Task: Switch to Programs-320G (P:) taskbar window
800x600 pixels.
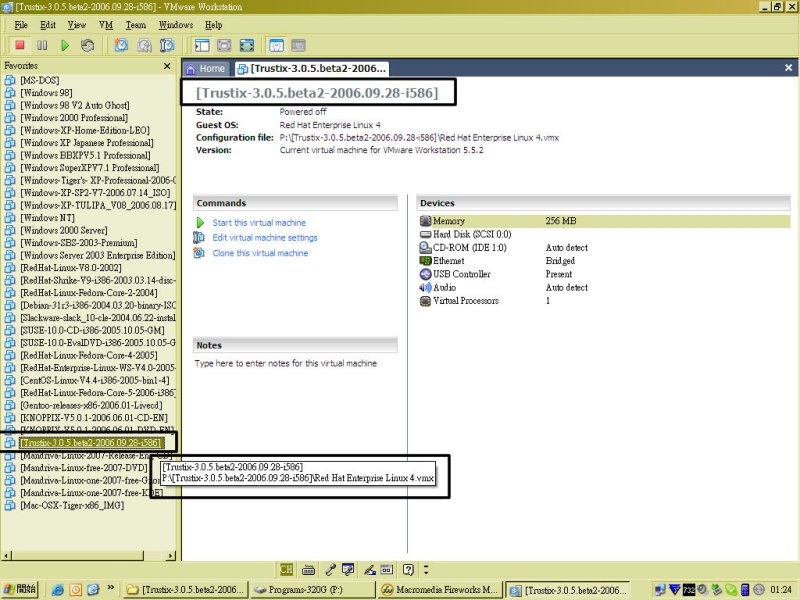Action: (312, 590)
